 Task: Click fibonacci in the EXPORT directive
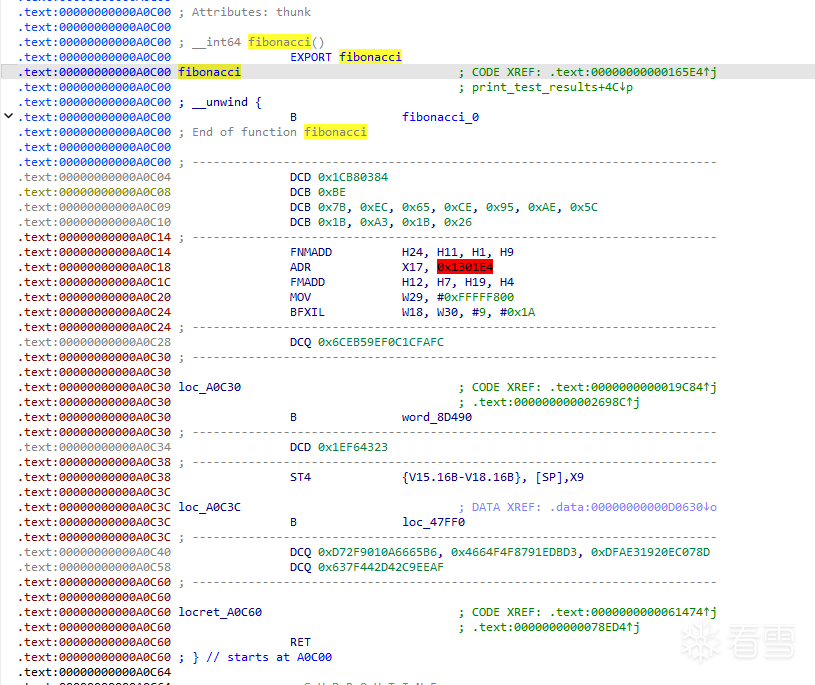point(370,57)
